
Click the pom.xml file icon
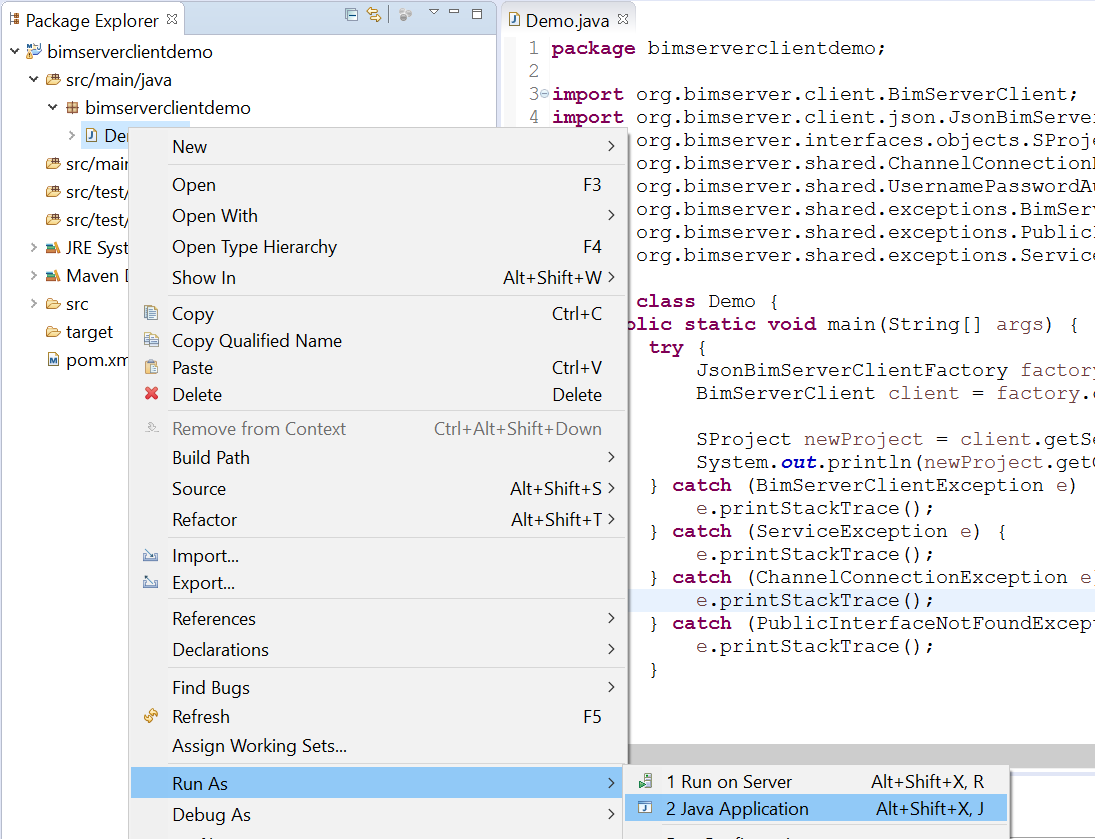(x=53, y=360)
